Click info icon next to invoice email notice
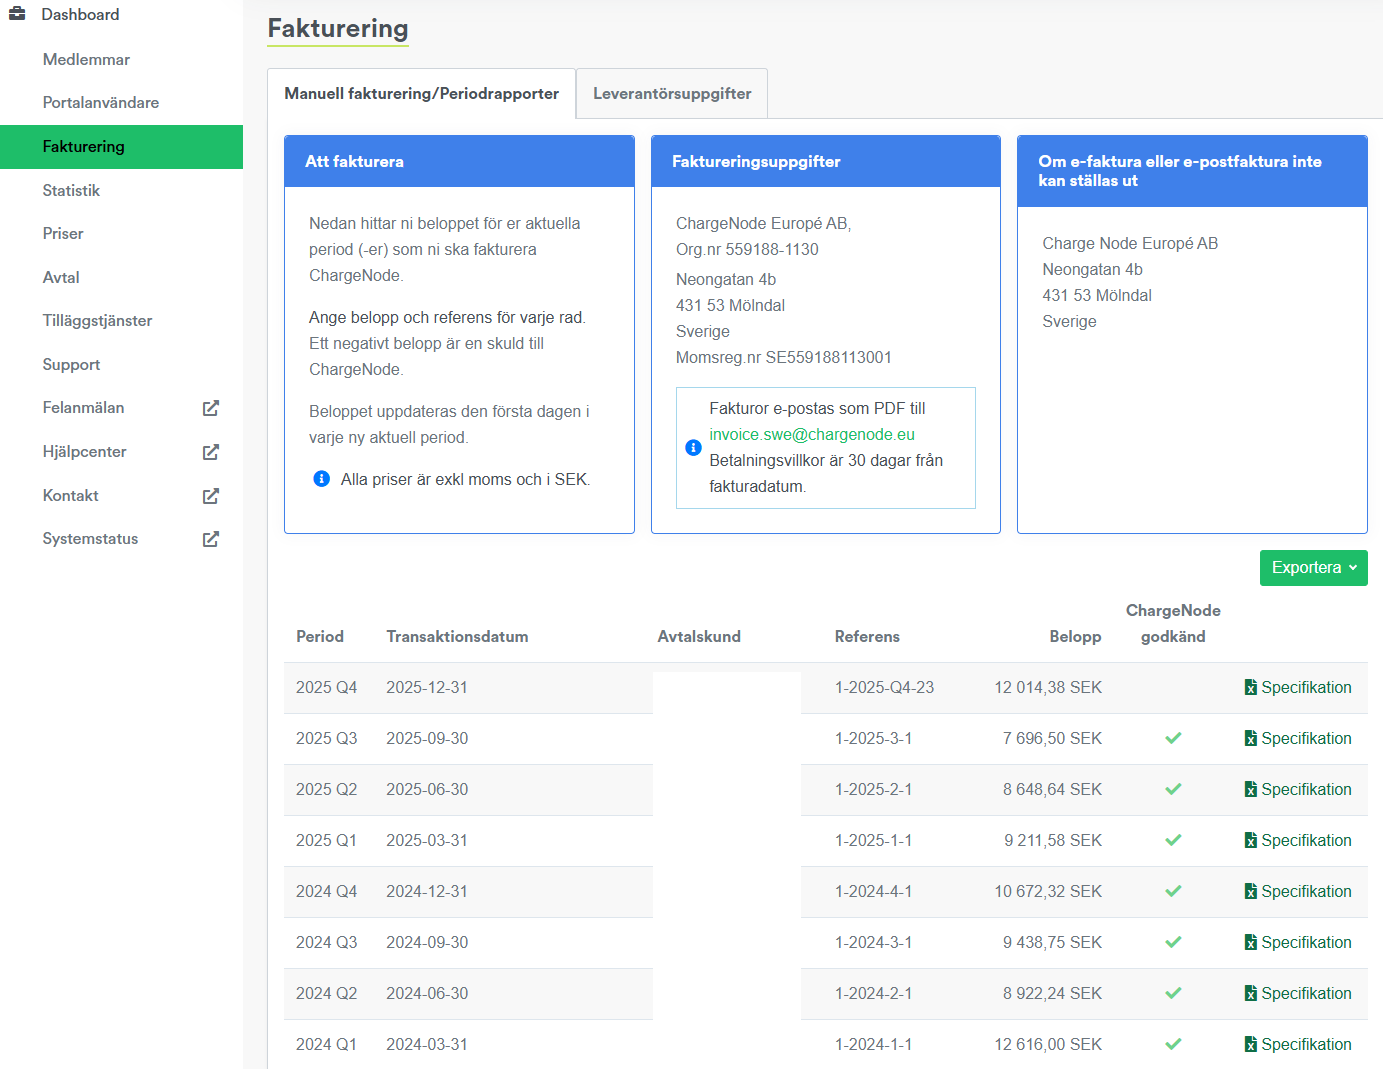The height and width of the screenshot is (1069, 1383). coord(693,448)
